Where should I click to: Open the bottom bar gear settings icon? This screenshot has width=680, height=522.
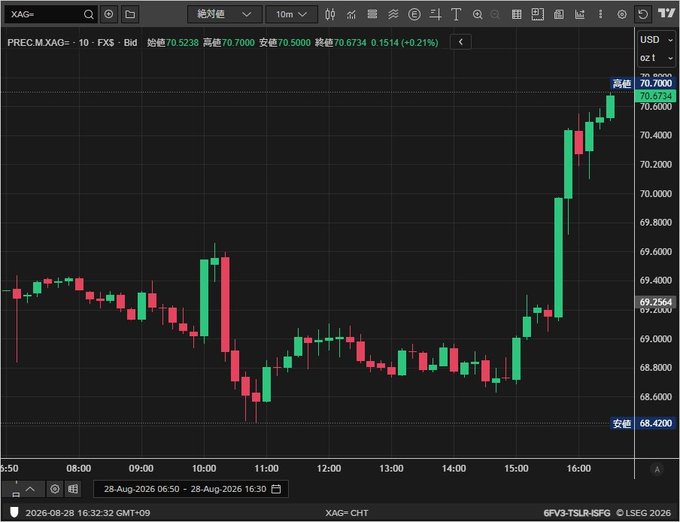[x=55, y=489]
